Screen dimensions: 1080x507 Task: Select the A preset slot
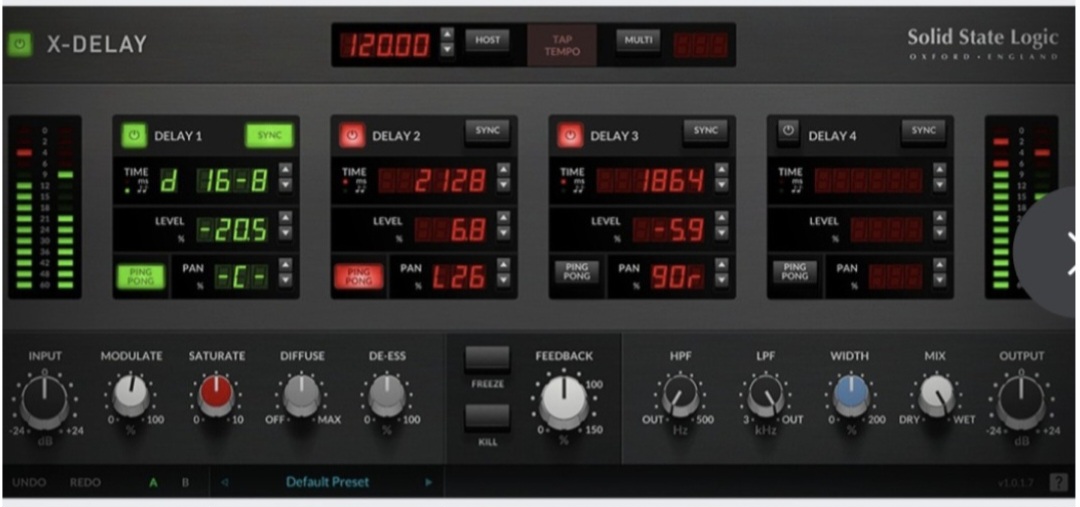click(153, 482)
